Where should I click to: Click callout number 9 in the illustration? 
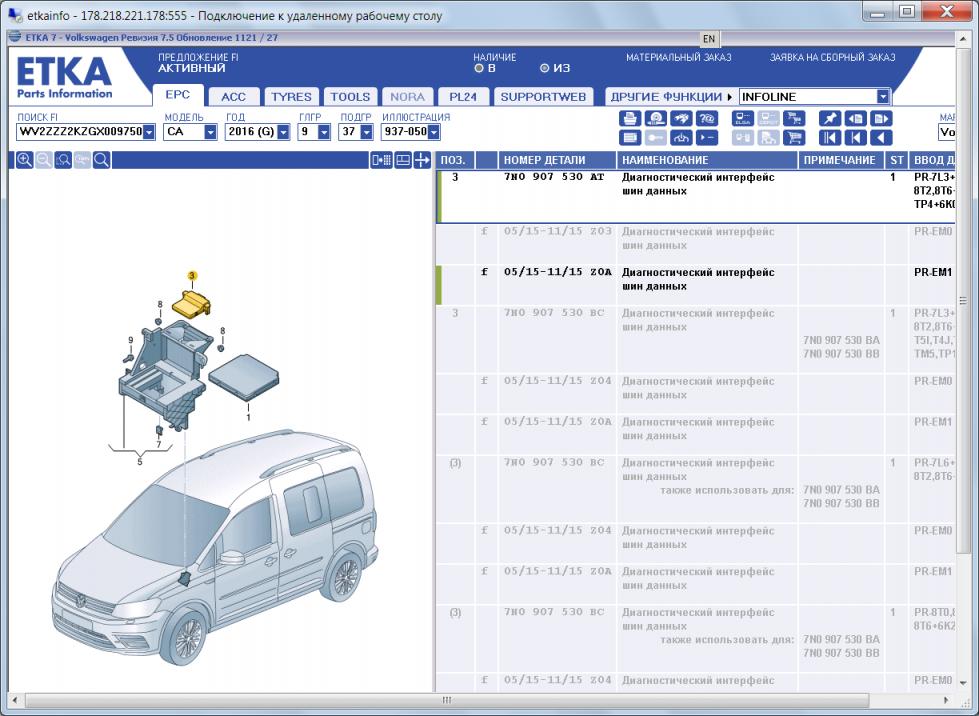point(130,340)
